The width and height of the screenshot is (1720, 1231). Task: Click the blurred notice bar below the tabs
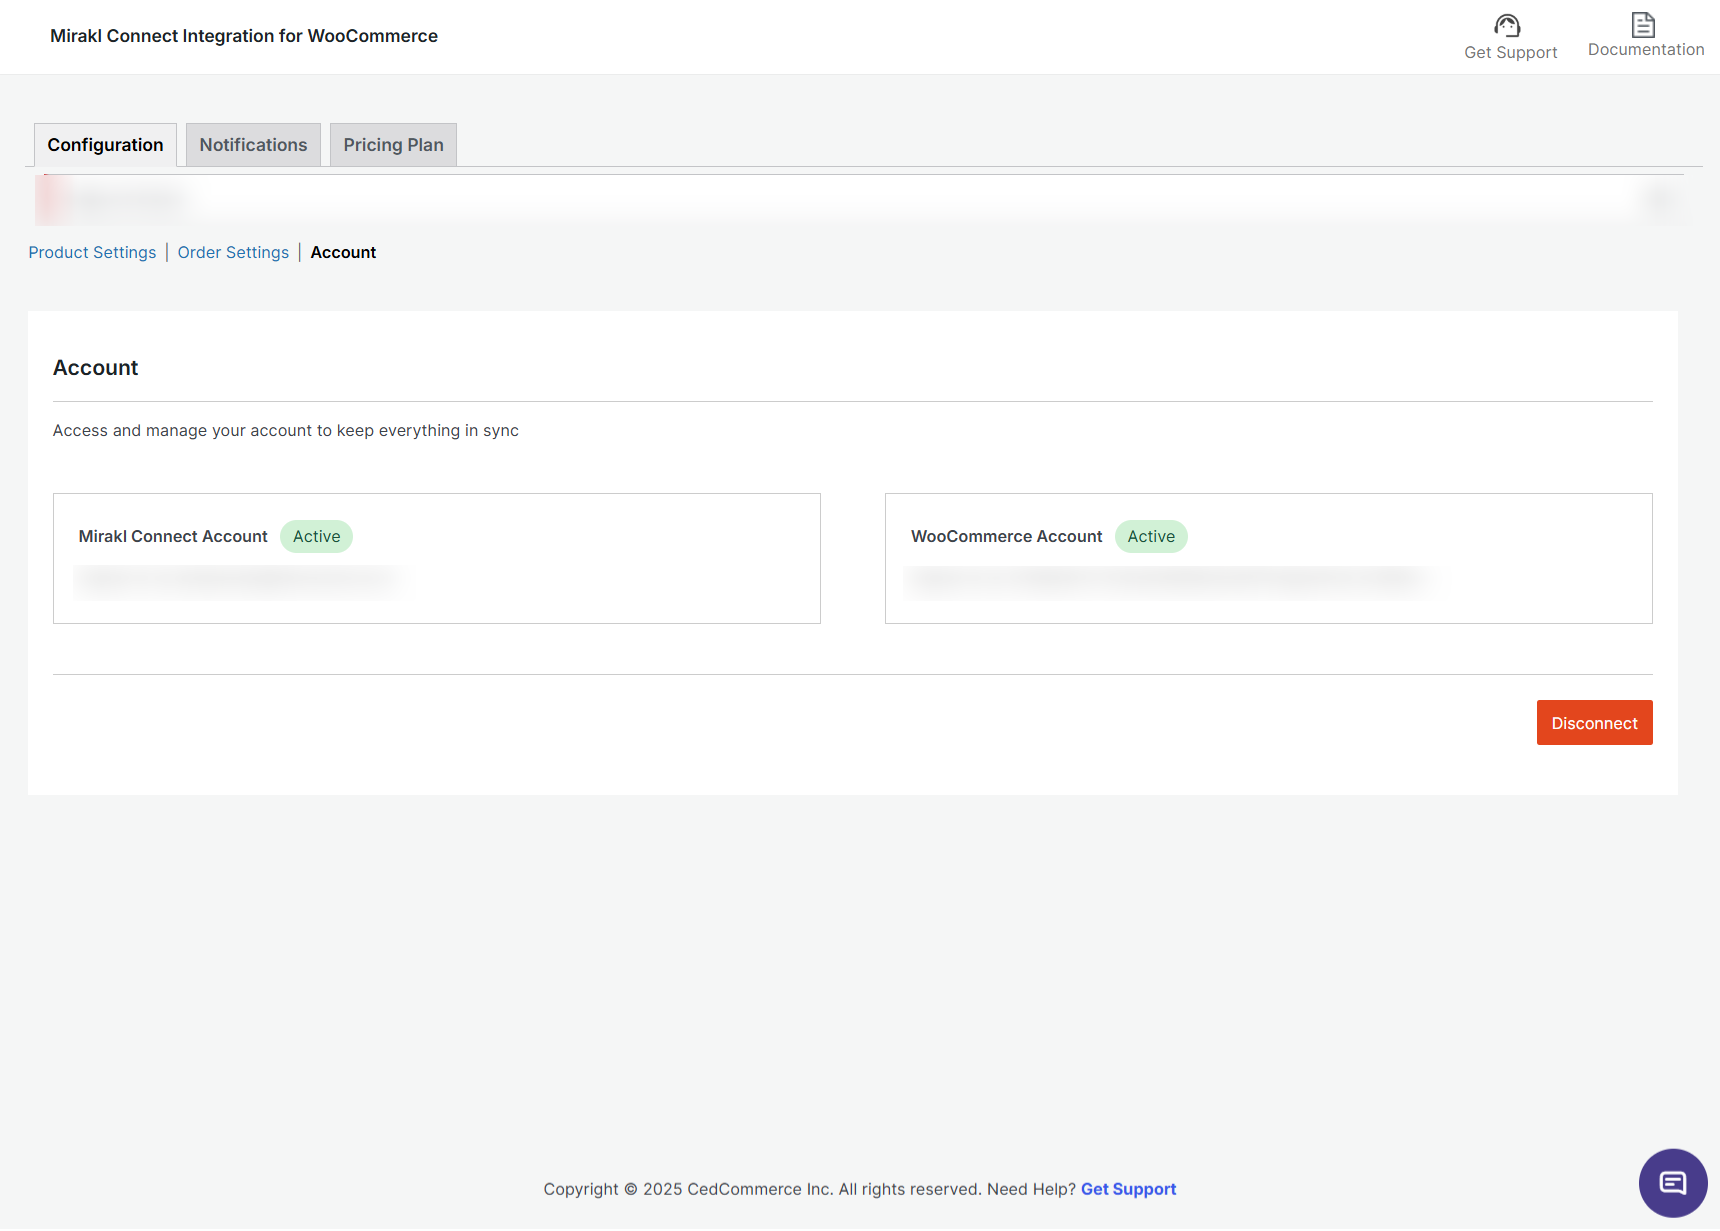(x=860, y=200)
